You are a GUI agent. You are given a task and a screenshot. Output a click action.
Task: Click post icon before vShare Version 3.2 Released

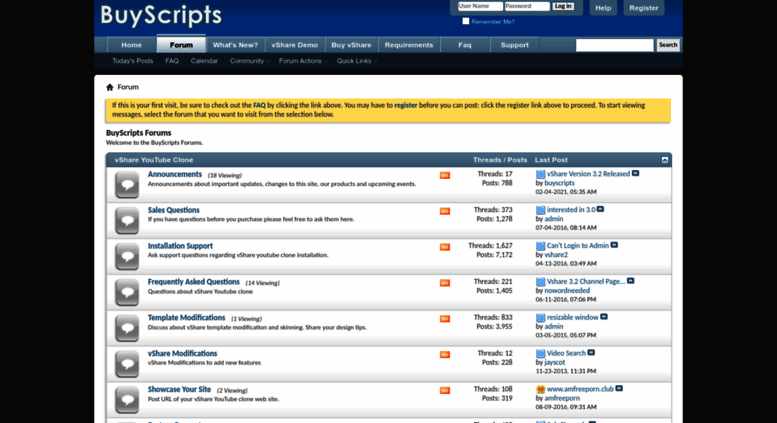tap(540, 174)
